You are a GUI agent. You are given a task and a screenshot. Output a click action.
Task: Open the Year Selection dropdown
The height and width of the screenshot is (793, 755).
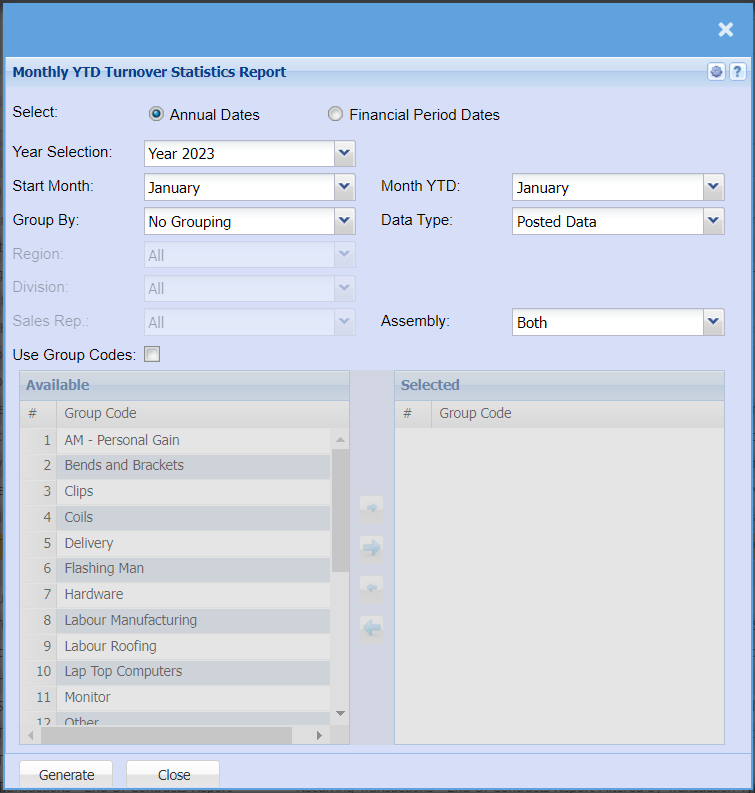344,153
